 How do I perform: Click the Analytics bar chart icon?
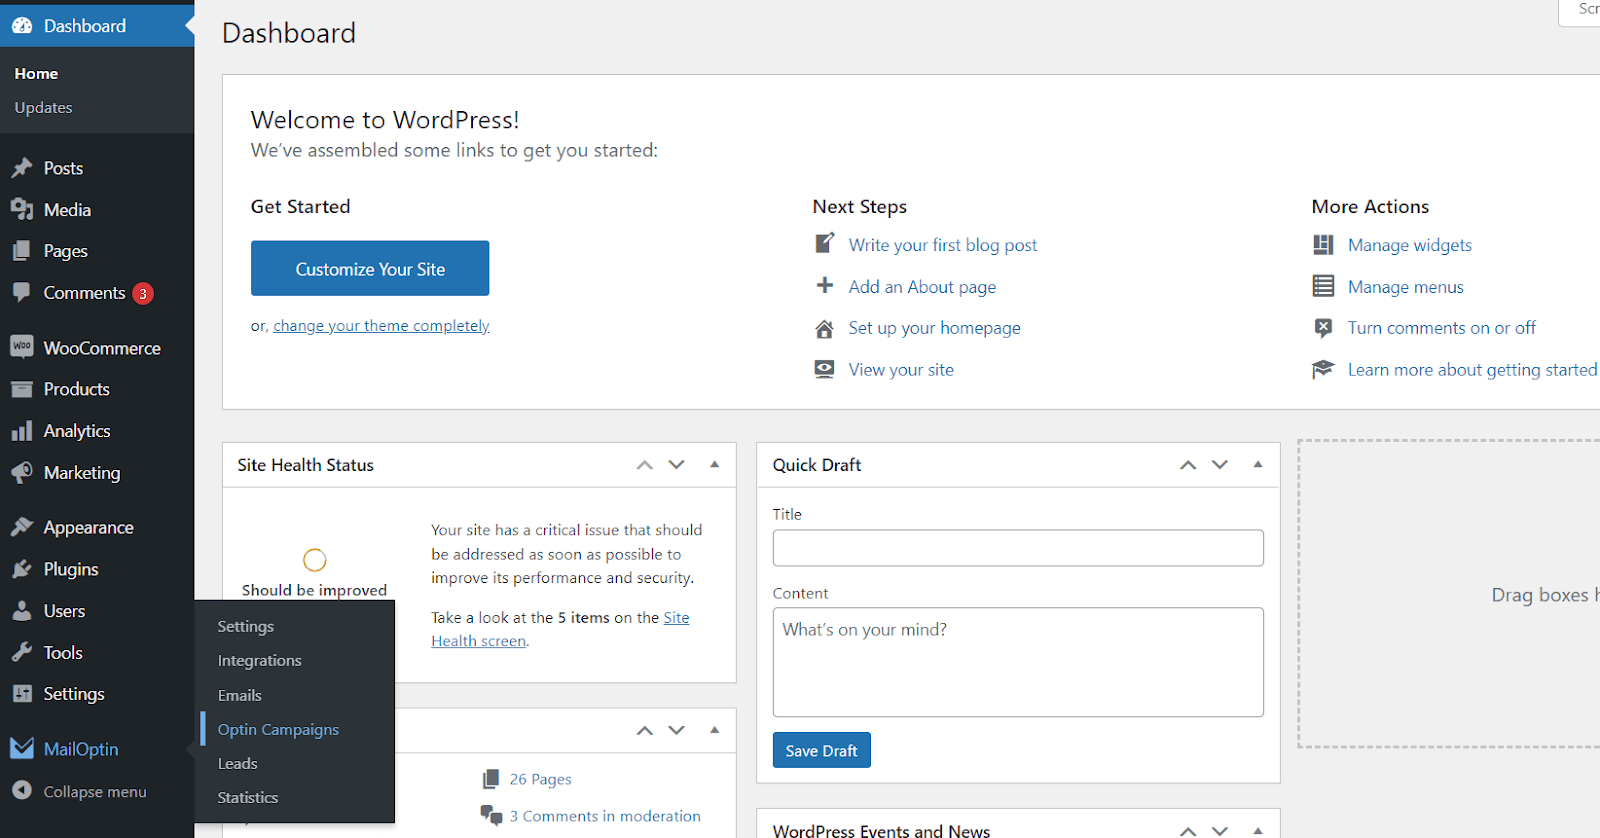point(22,431)
